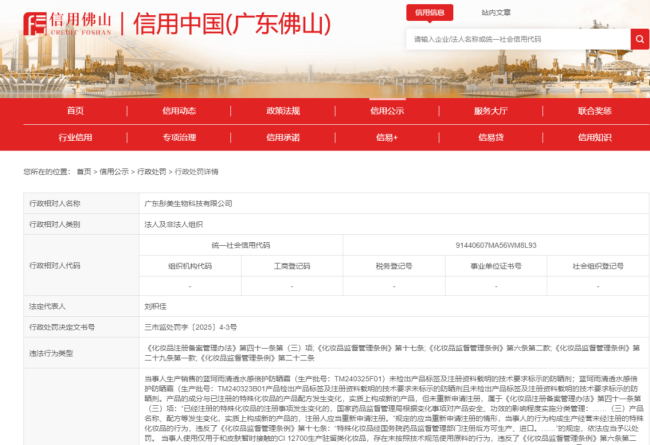Navigate to 联合奖惩 page
Image resolution: width=650 pixels, height=445 pixels.
tap(595, 110)
